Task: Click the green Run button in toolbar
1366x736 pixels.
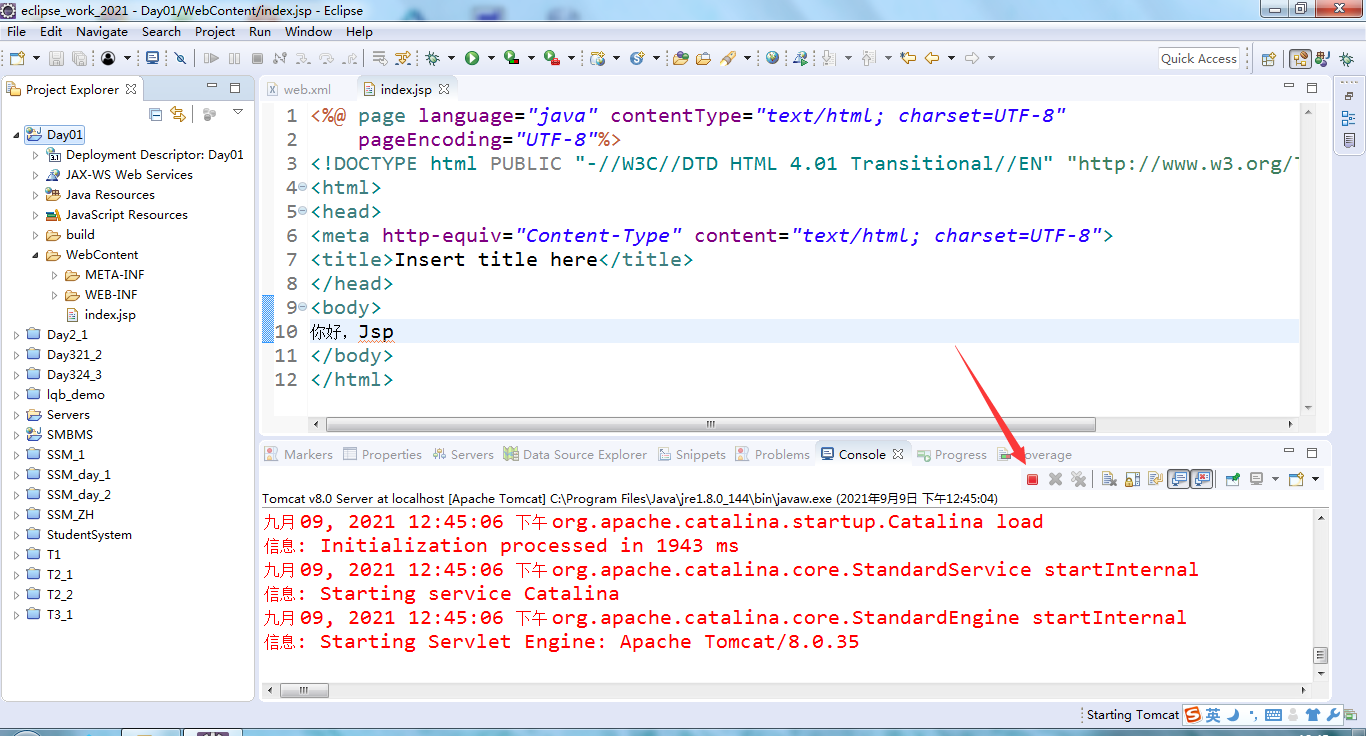Action: pos(472,58)
